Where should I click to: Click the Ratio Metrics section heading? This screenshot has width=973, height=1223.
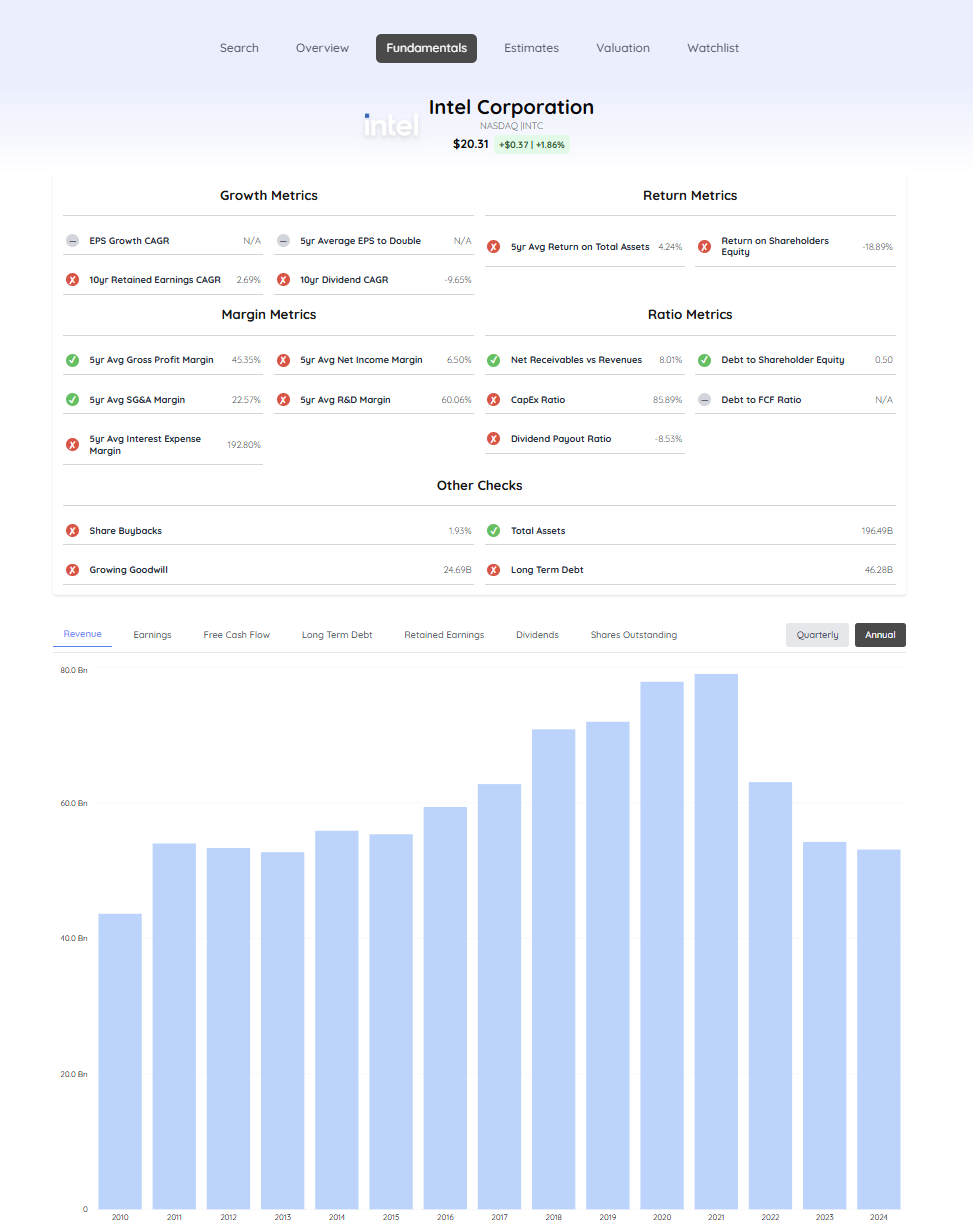(x=690, y=315)
